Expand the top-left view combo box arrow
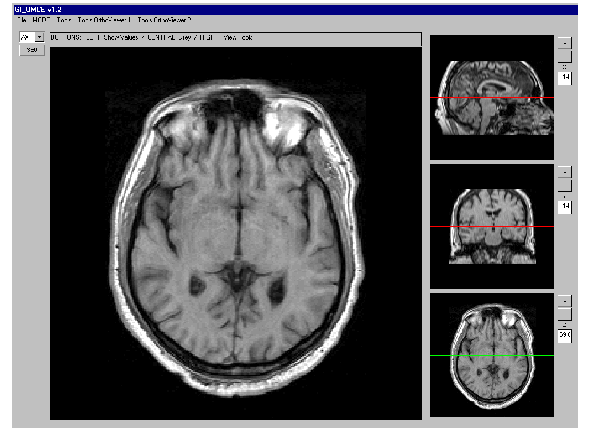This screenshot has width=591, height=433. coord(40,37)
